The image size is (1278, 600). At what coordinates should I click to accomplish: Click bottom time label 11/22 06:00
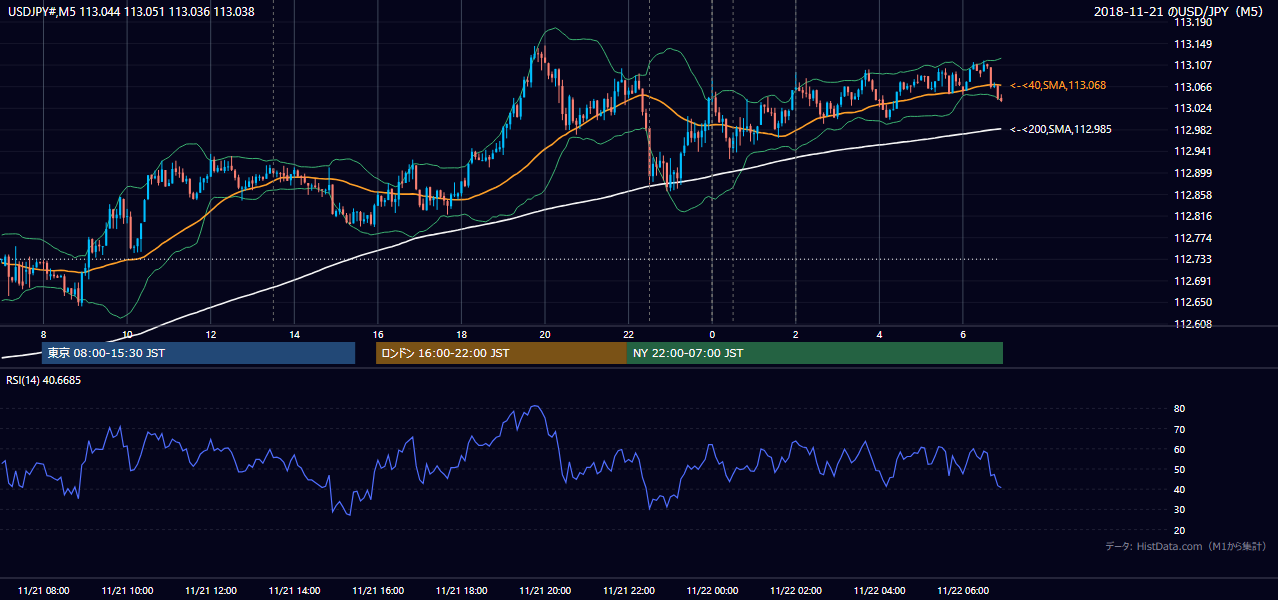click(x=963, y=591)
